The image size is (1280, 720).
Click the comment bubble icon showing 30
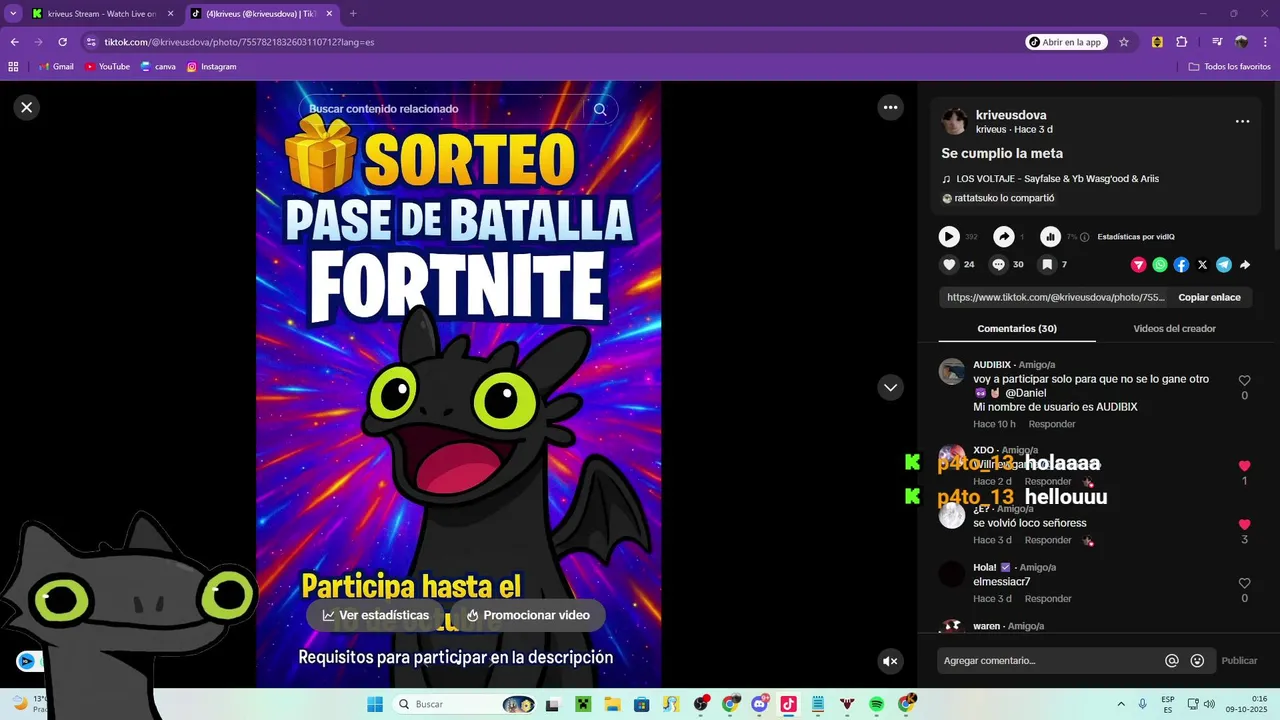(998, 265)
